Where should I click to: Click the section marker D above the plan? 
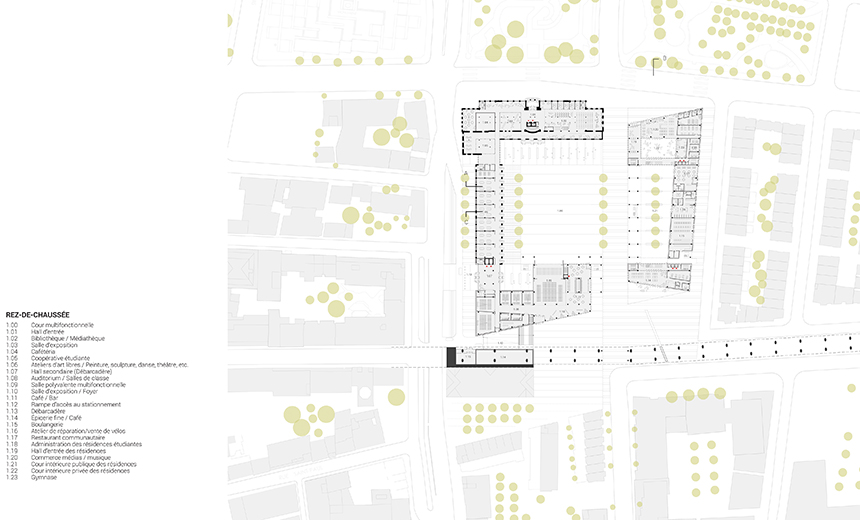(x=664, y=60)
